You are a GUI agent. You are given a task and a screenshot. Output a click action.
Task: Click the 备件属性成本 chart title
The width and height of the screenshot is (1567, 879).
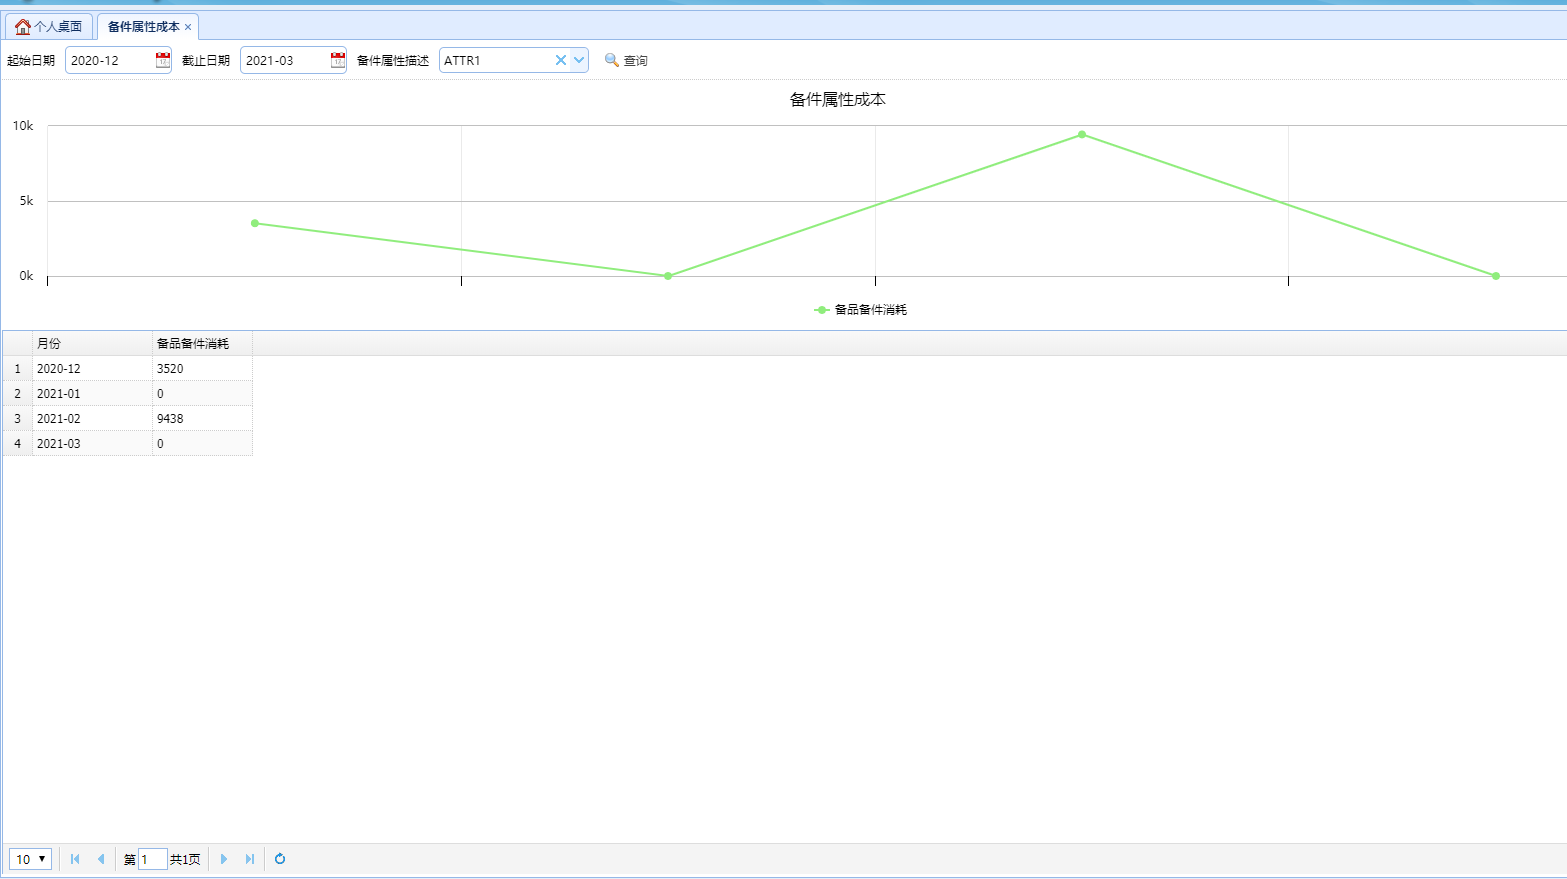pos(838,100)
